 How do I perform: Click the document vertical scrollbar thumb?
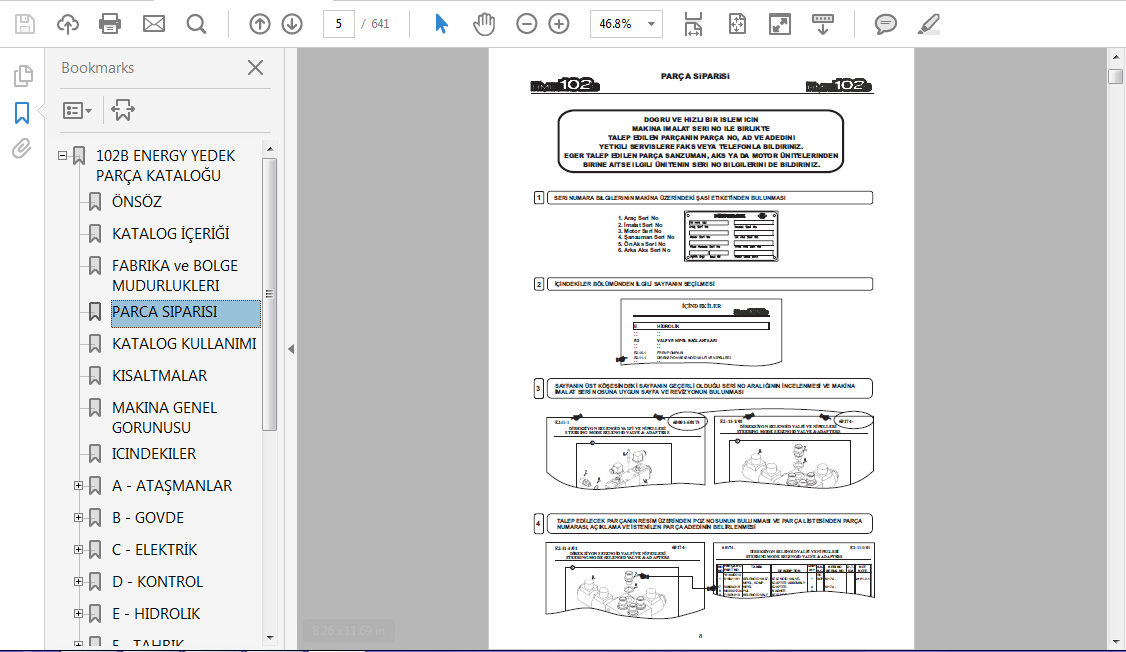click(1115, 76)
